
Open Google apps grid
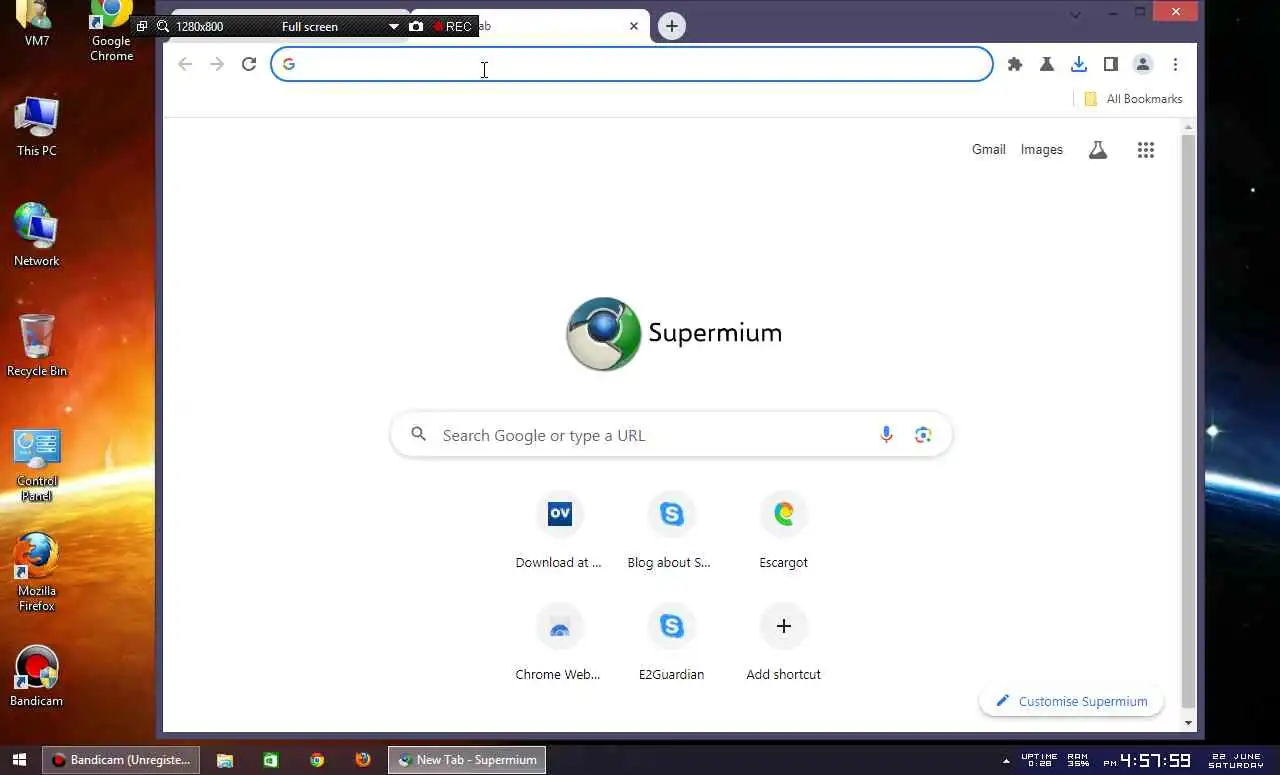(1146, 150)
